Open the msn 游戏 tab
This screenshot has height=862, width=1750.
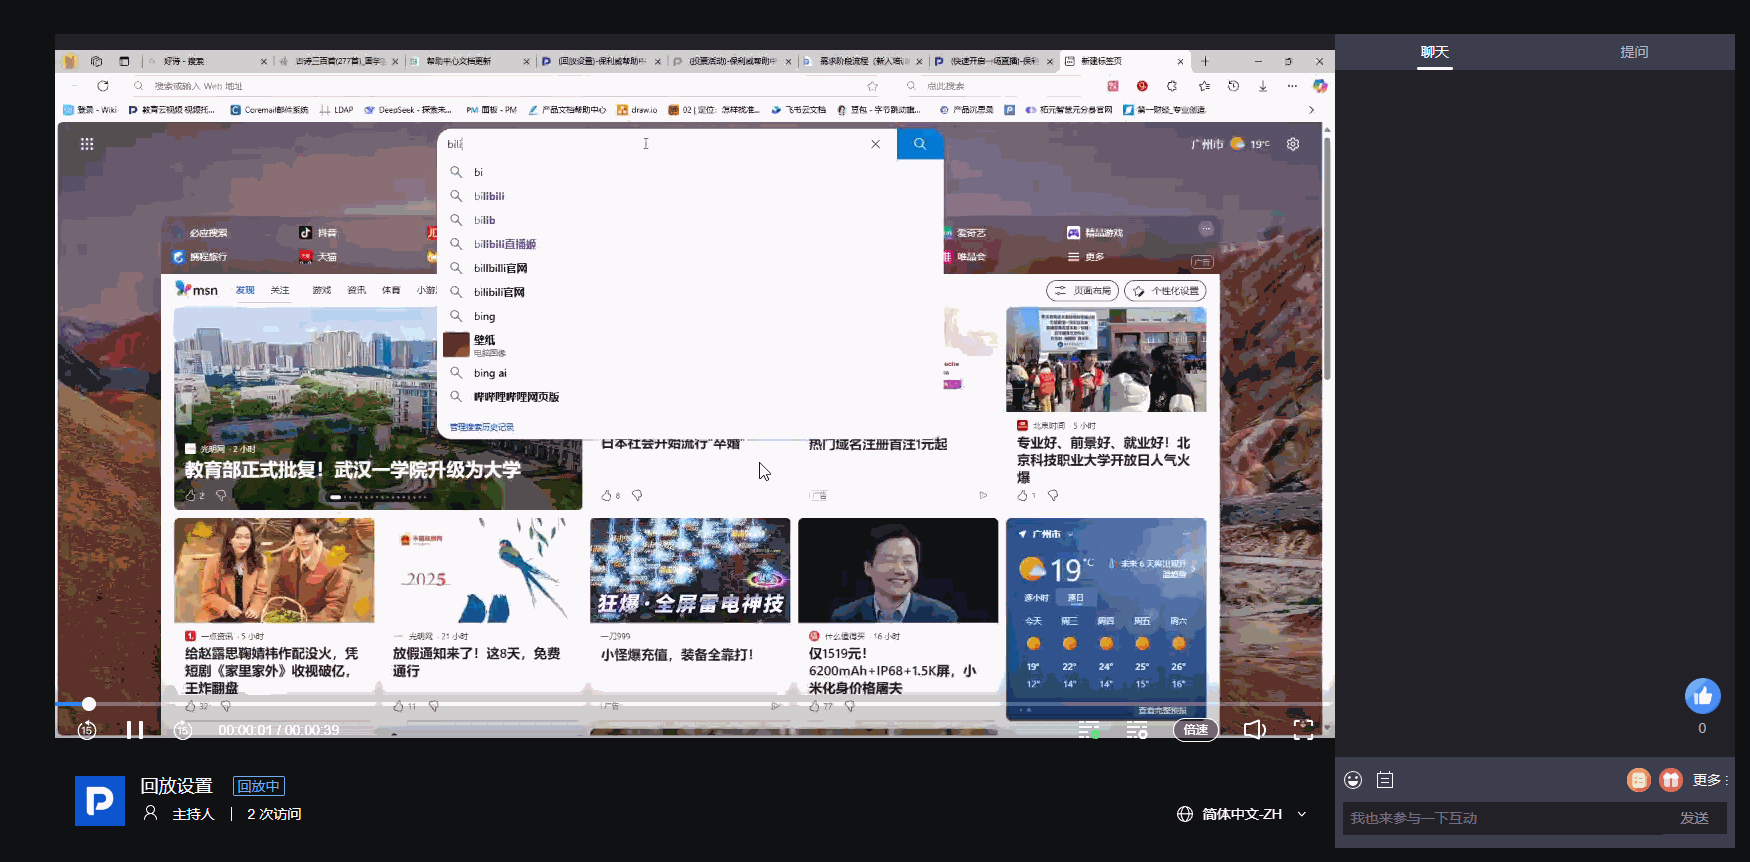pos(321,290)
